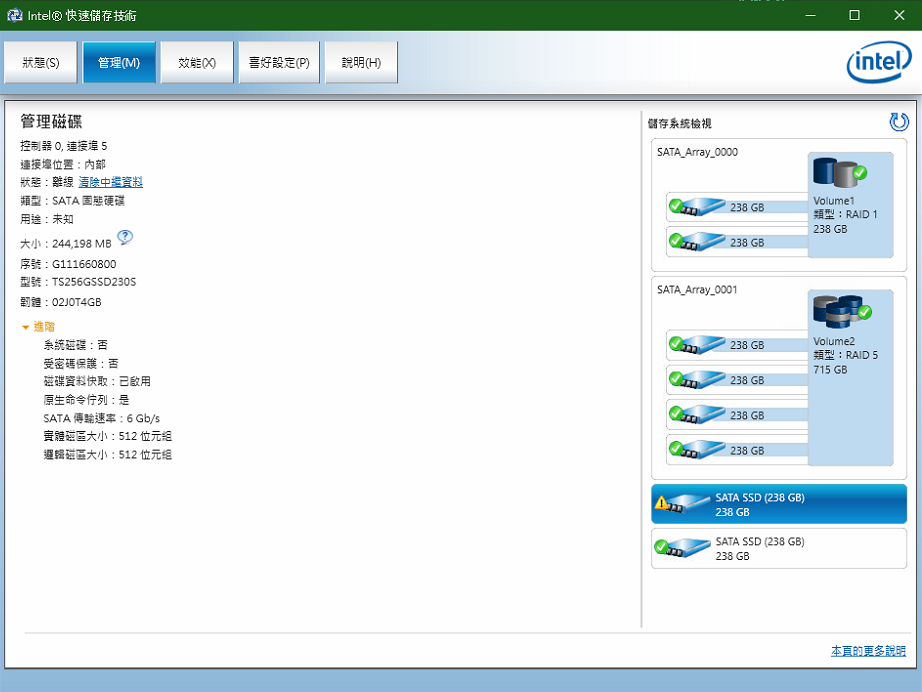Select the 管理(M) manage tab
The image size is (922, 692).
119,62
